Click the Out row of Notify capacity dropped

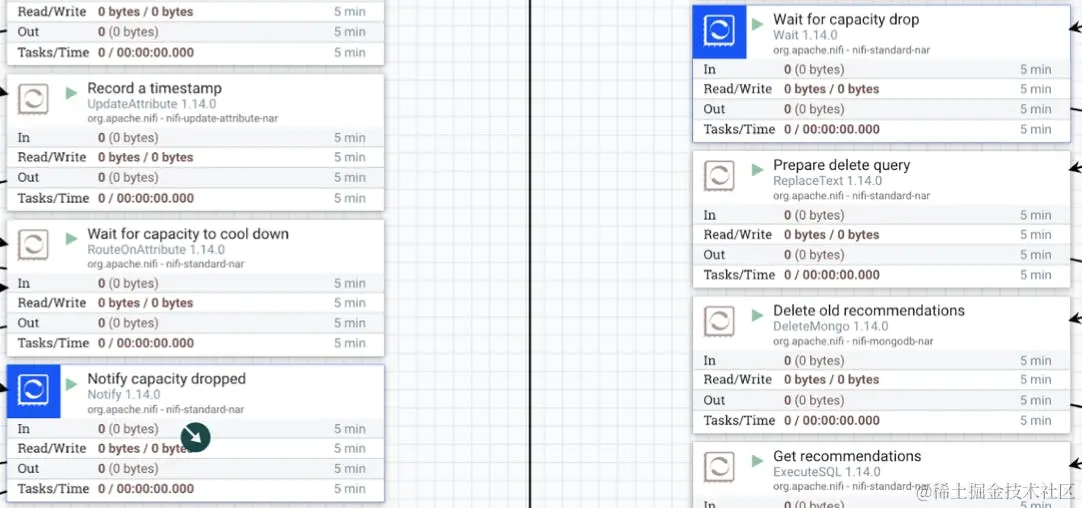point(195,469)
